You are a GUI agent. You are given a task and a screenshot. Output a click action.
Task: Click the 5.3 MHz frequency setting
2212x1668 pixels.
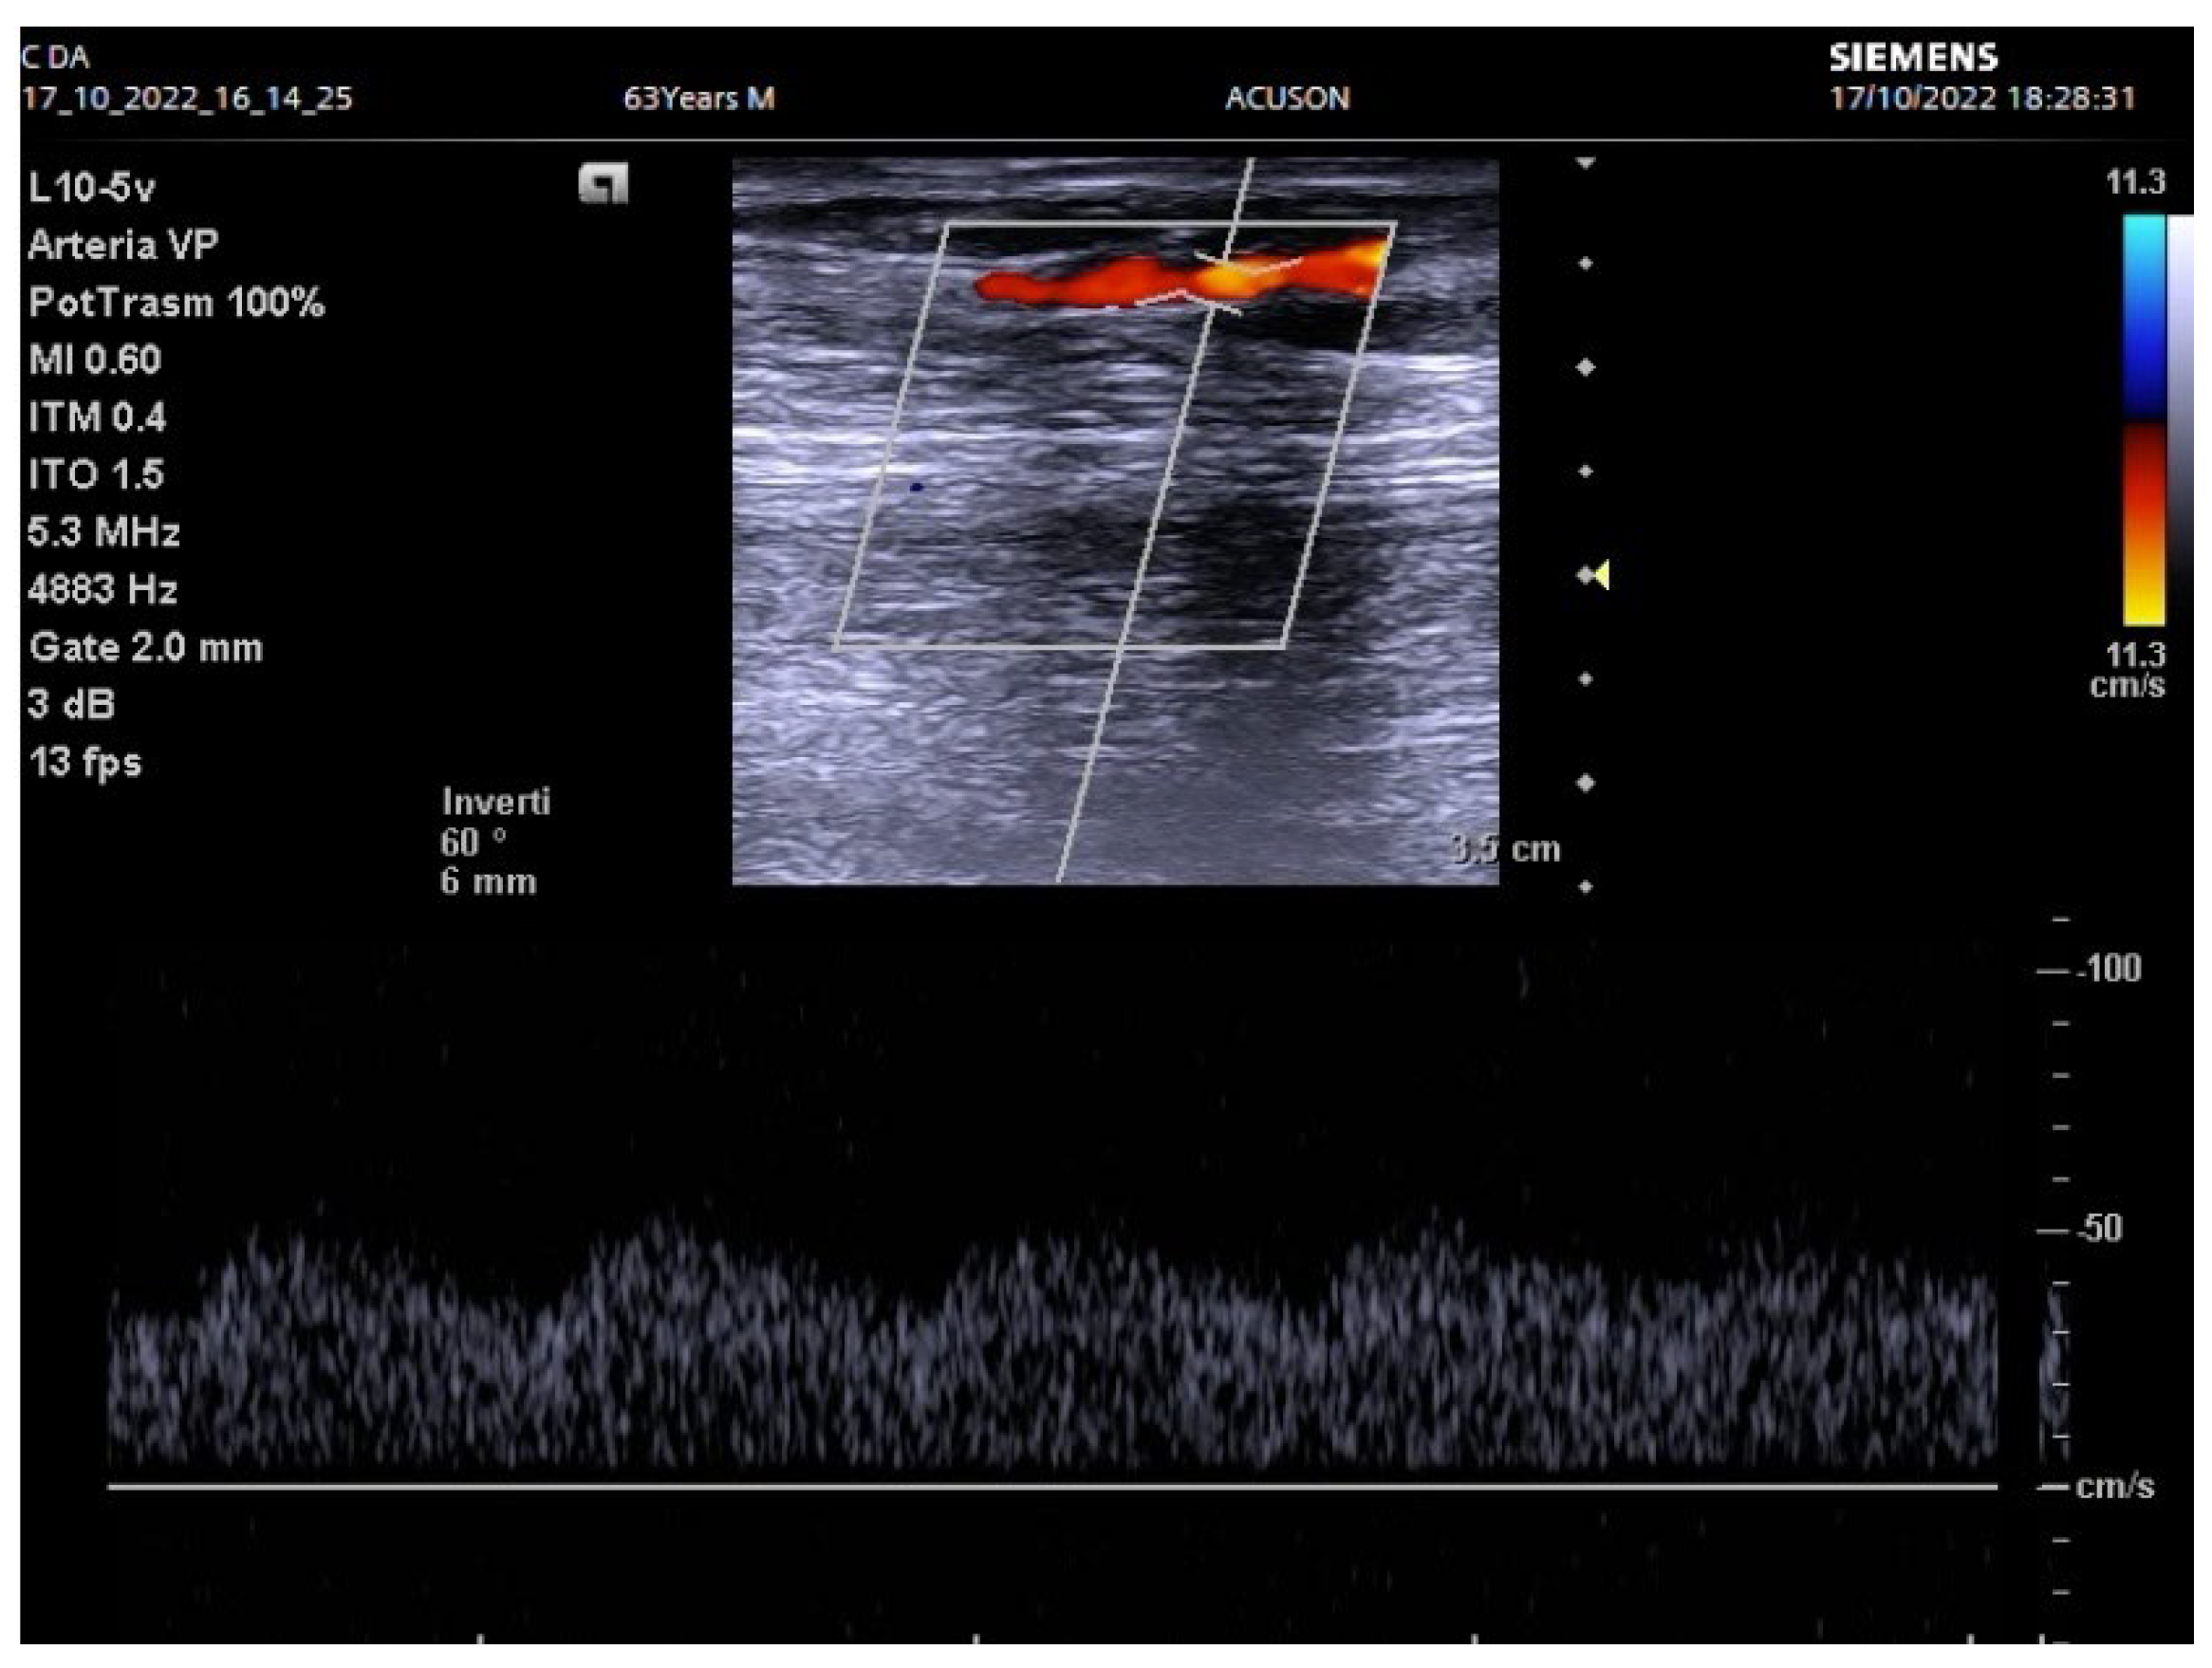coord(104,531)
